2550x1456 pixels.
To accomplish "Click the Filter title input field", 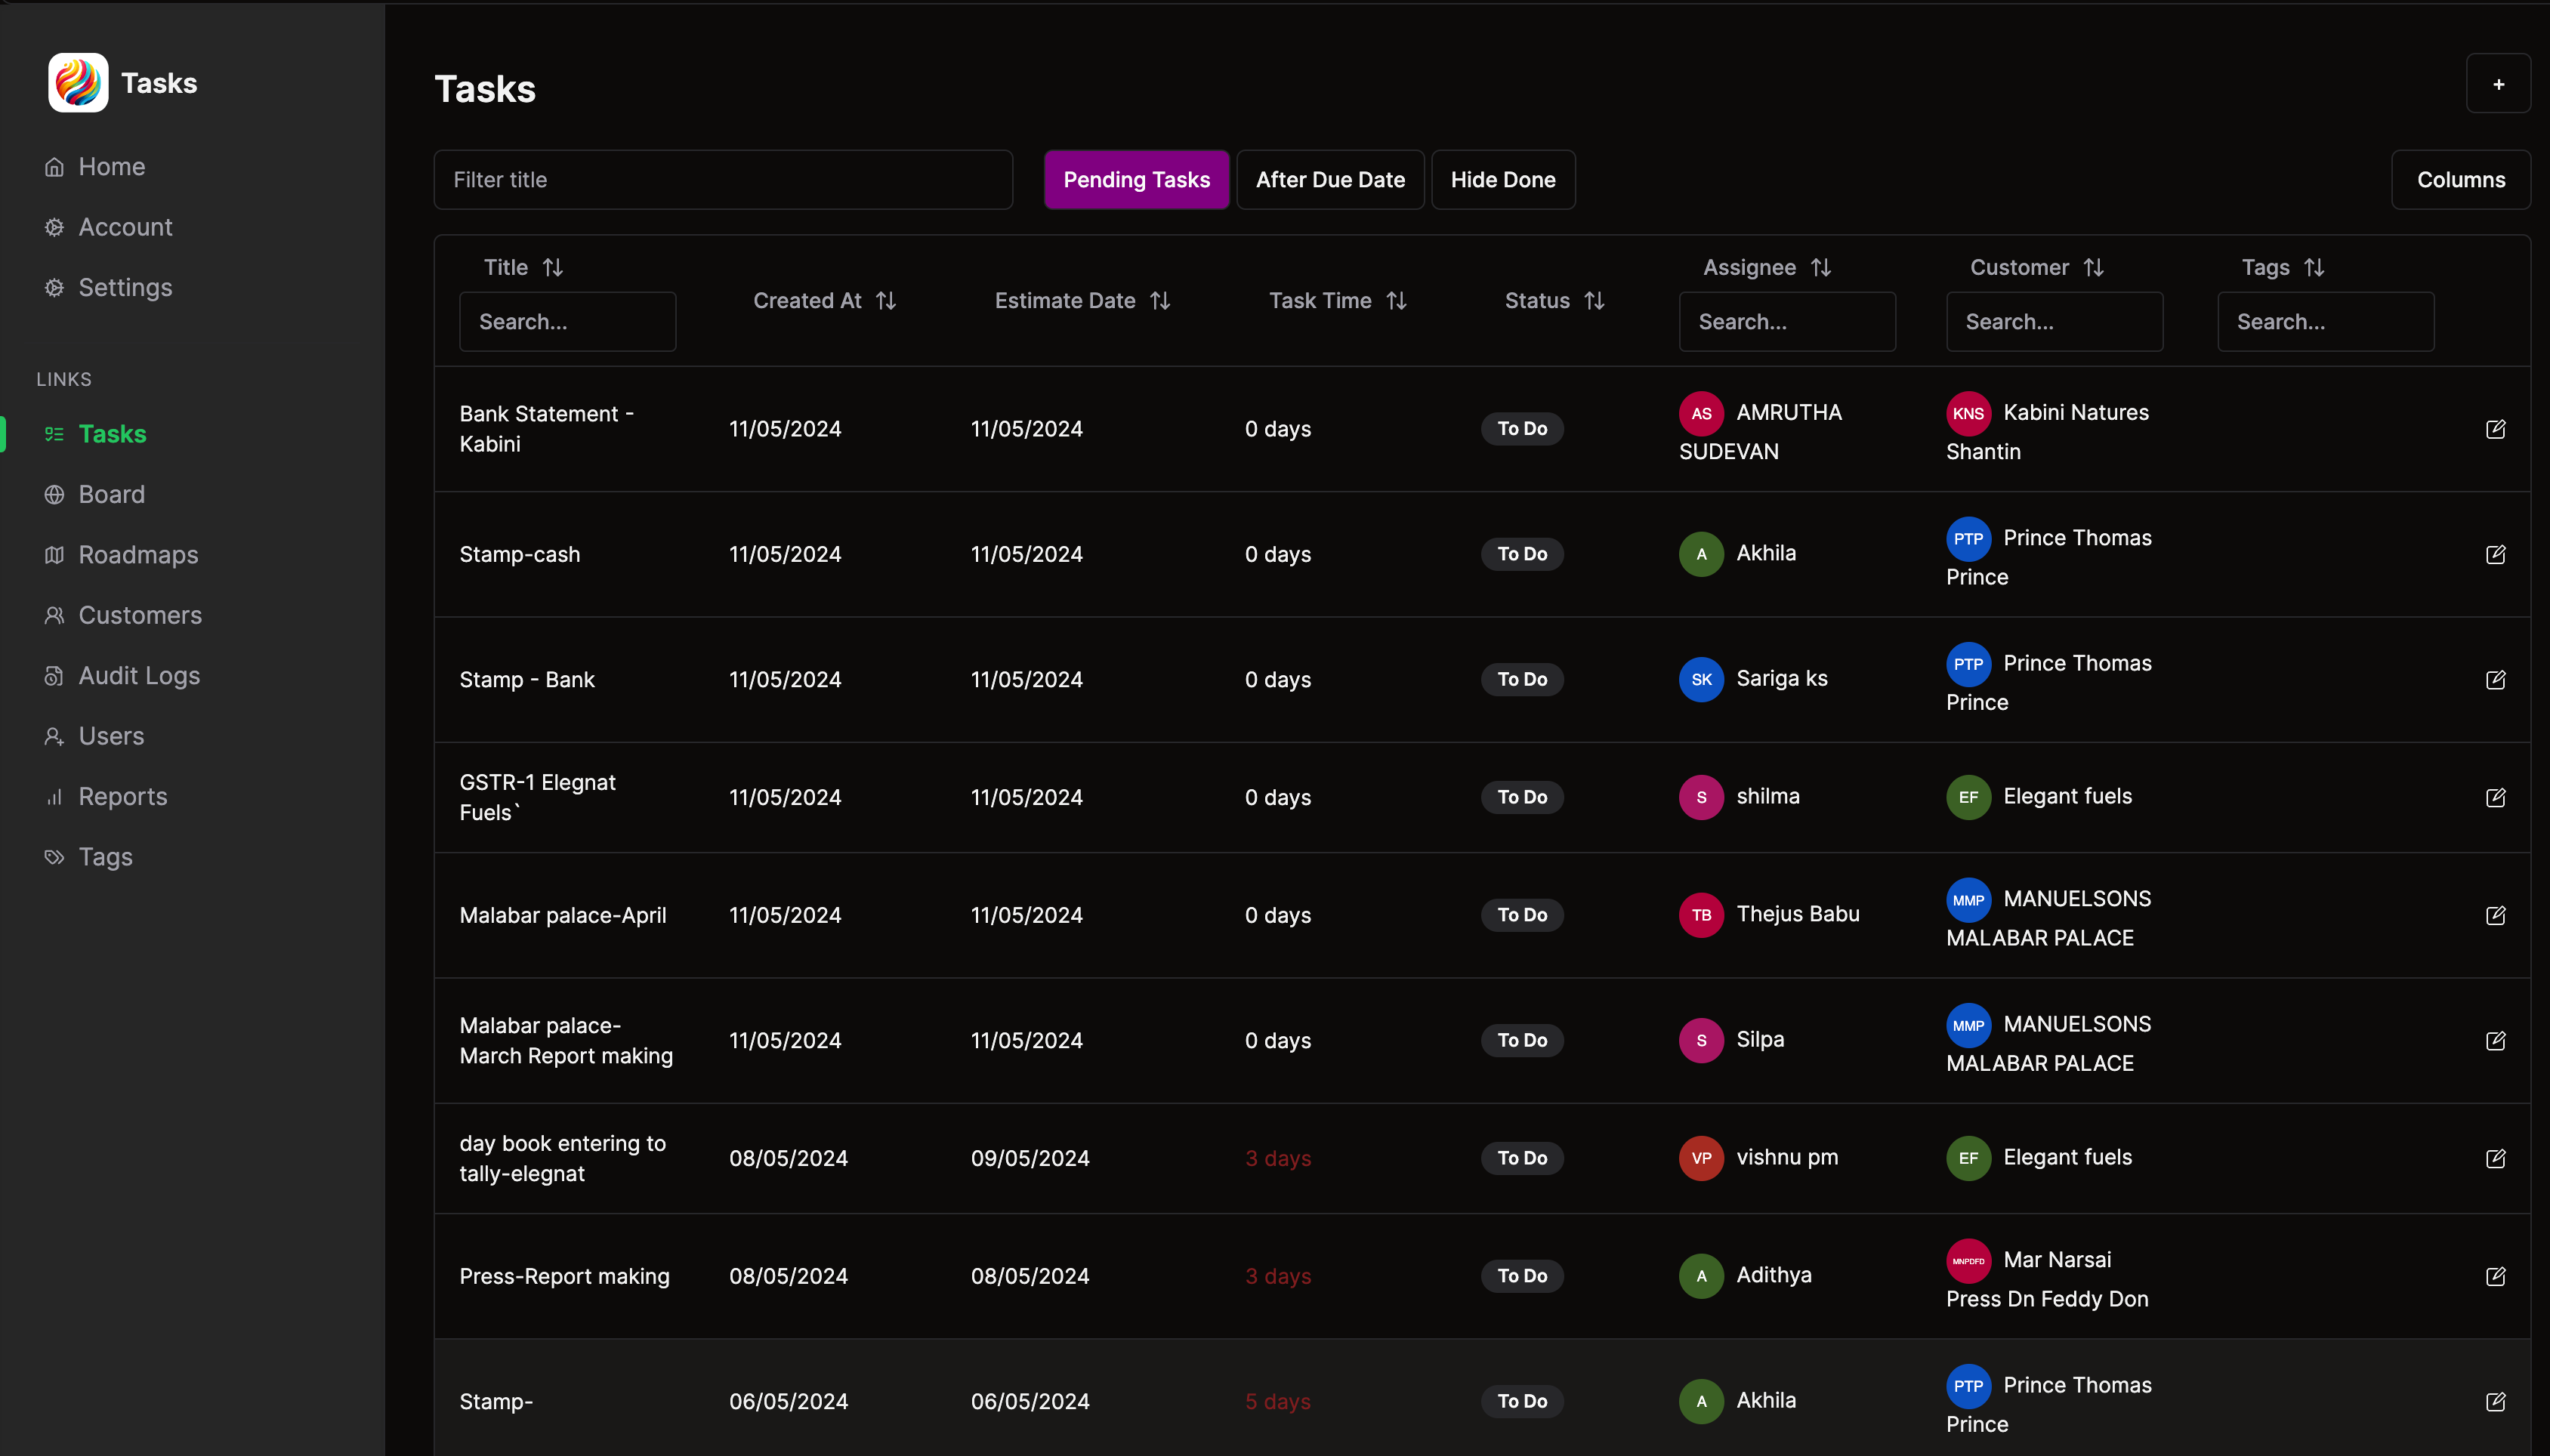I will coord(722,179).
